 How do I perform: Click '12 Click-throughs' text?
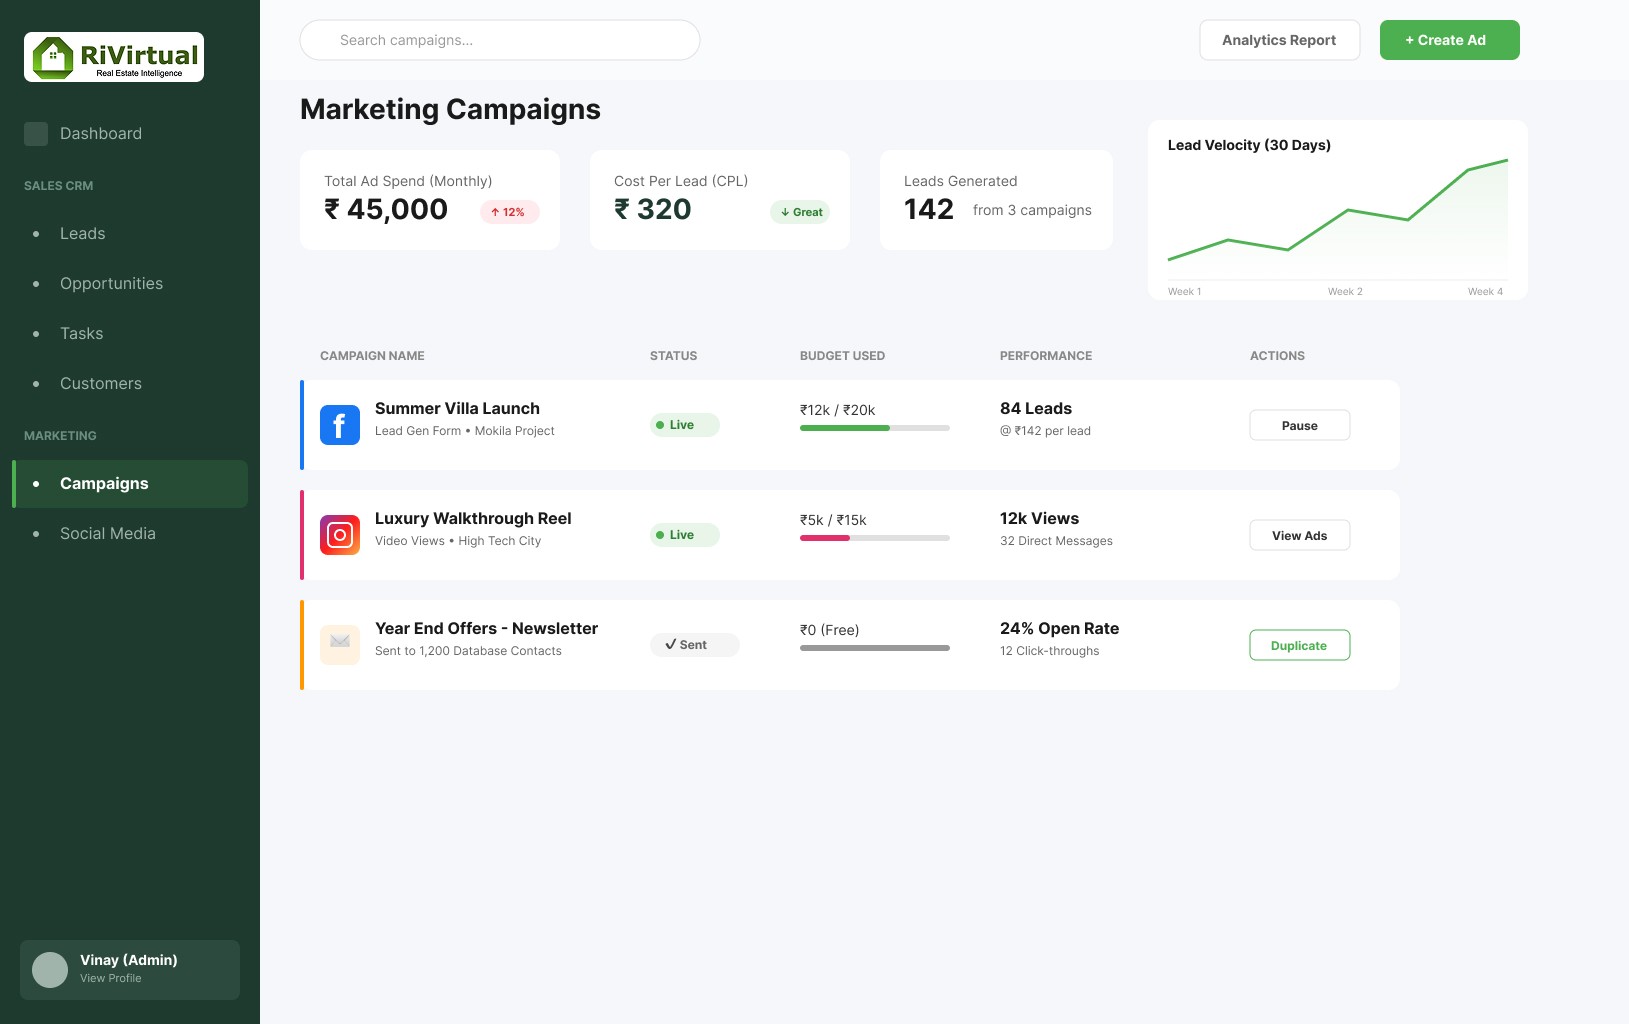tap(1049, 651)
